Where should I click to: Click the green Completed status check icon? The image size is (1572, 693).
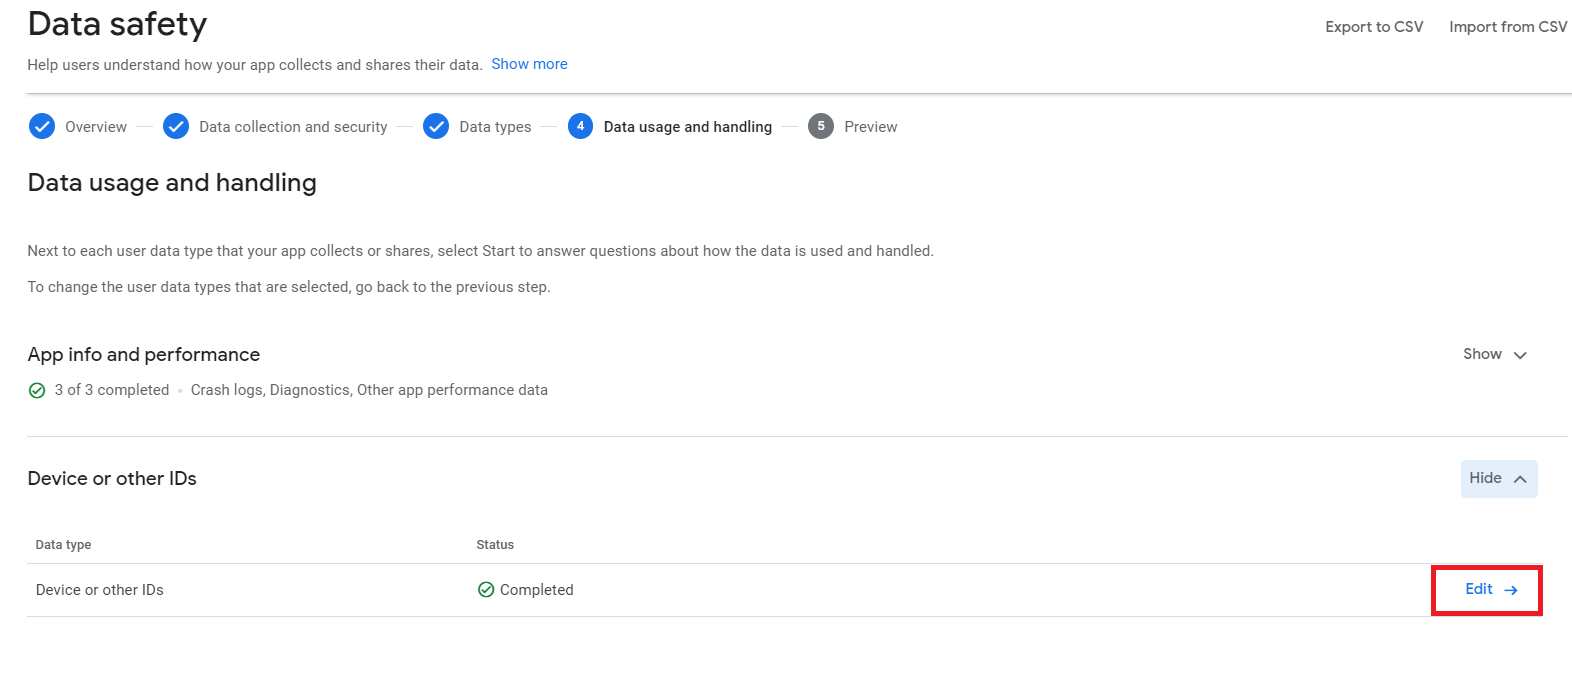coord(486,590)
